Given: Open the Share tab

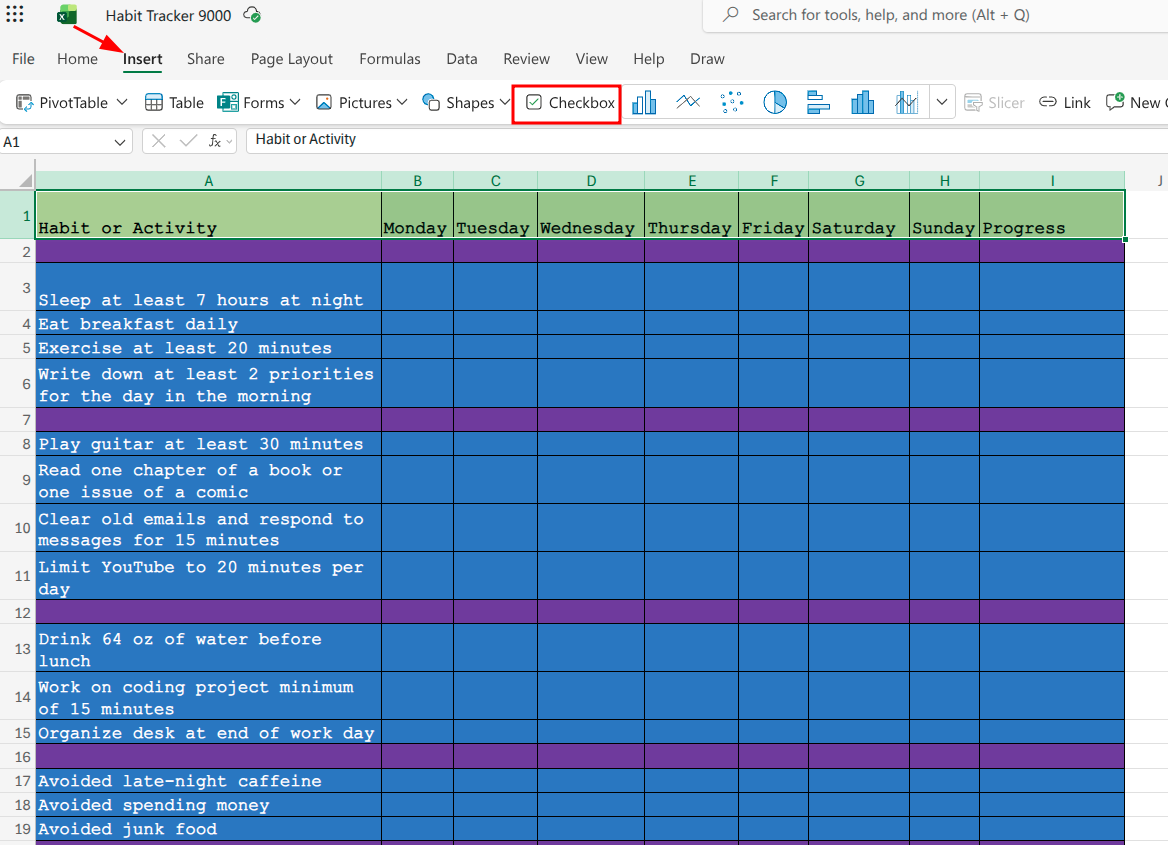Looking at the screenshot, I should [x=206, y=59].
